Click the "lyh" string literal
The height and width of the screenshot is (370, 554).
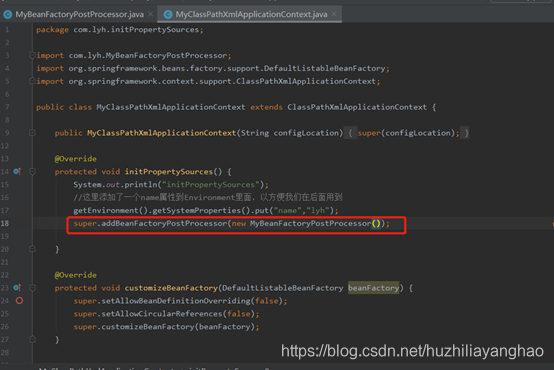[x=318, y=210]
